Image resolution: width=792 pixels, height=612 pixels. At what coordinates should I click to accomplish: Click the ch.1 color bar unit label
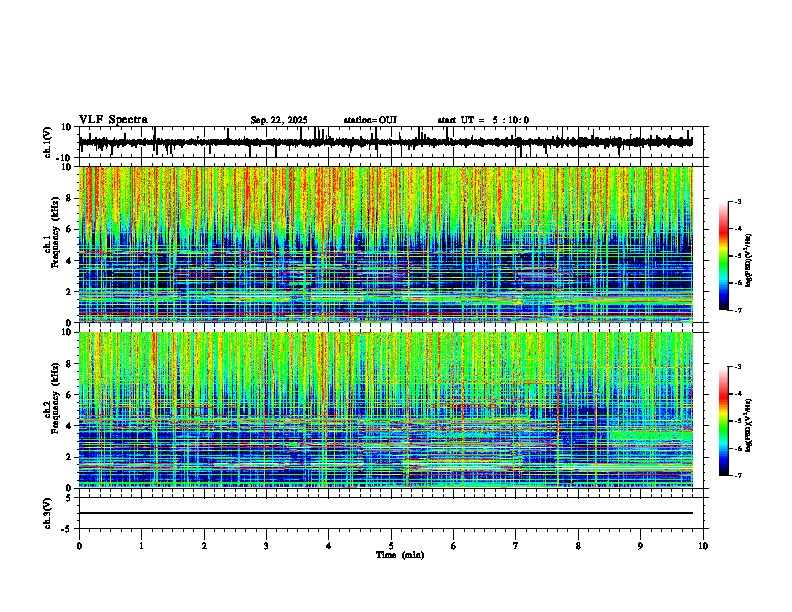coord(749,261)
